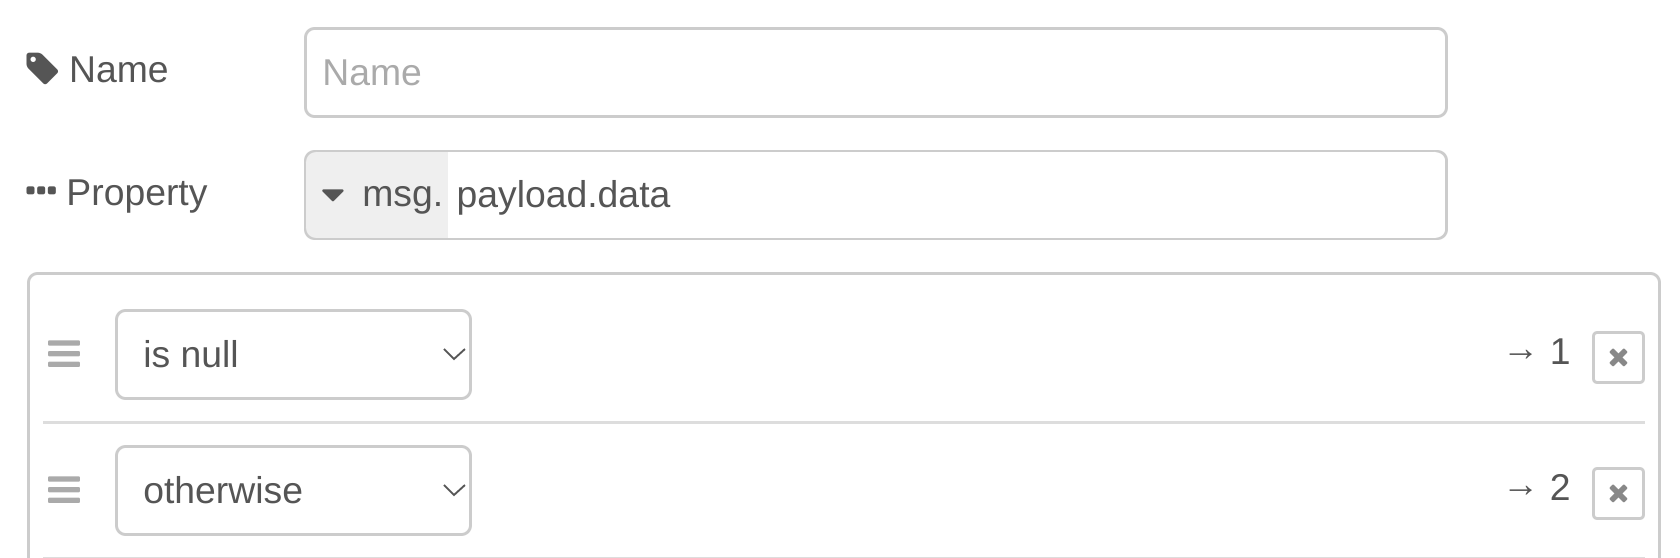Click the arrow icon pointing to output 2
1680x558 pixels.
tap(1520, 489)
